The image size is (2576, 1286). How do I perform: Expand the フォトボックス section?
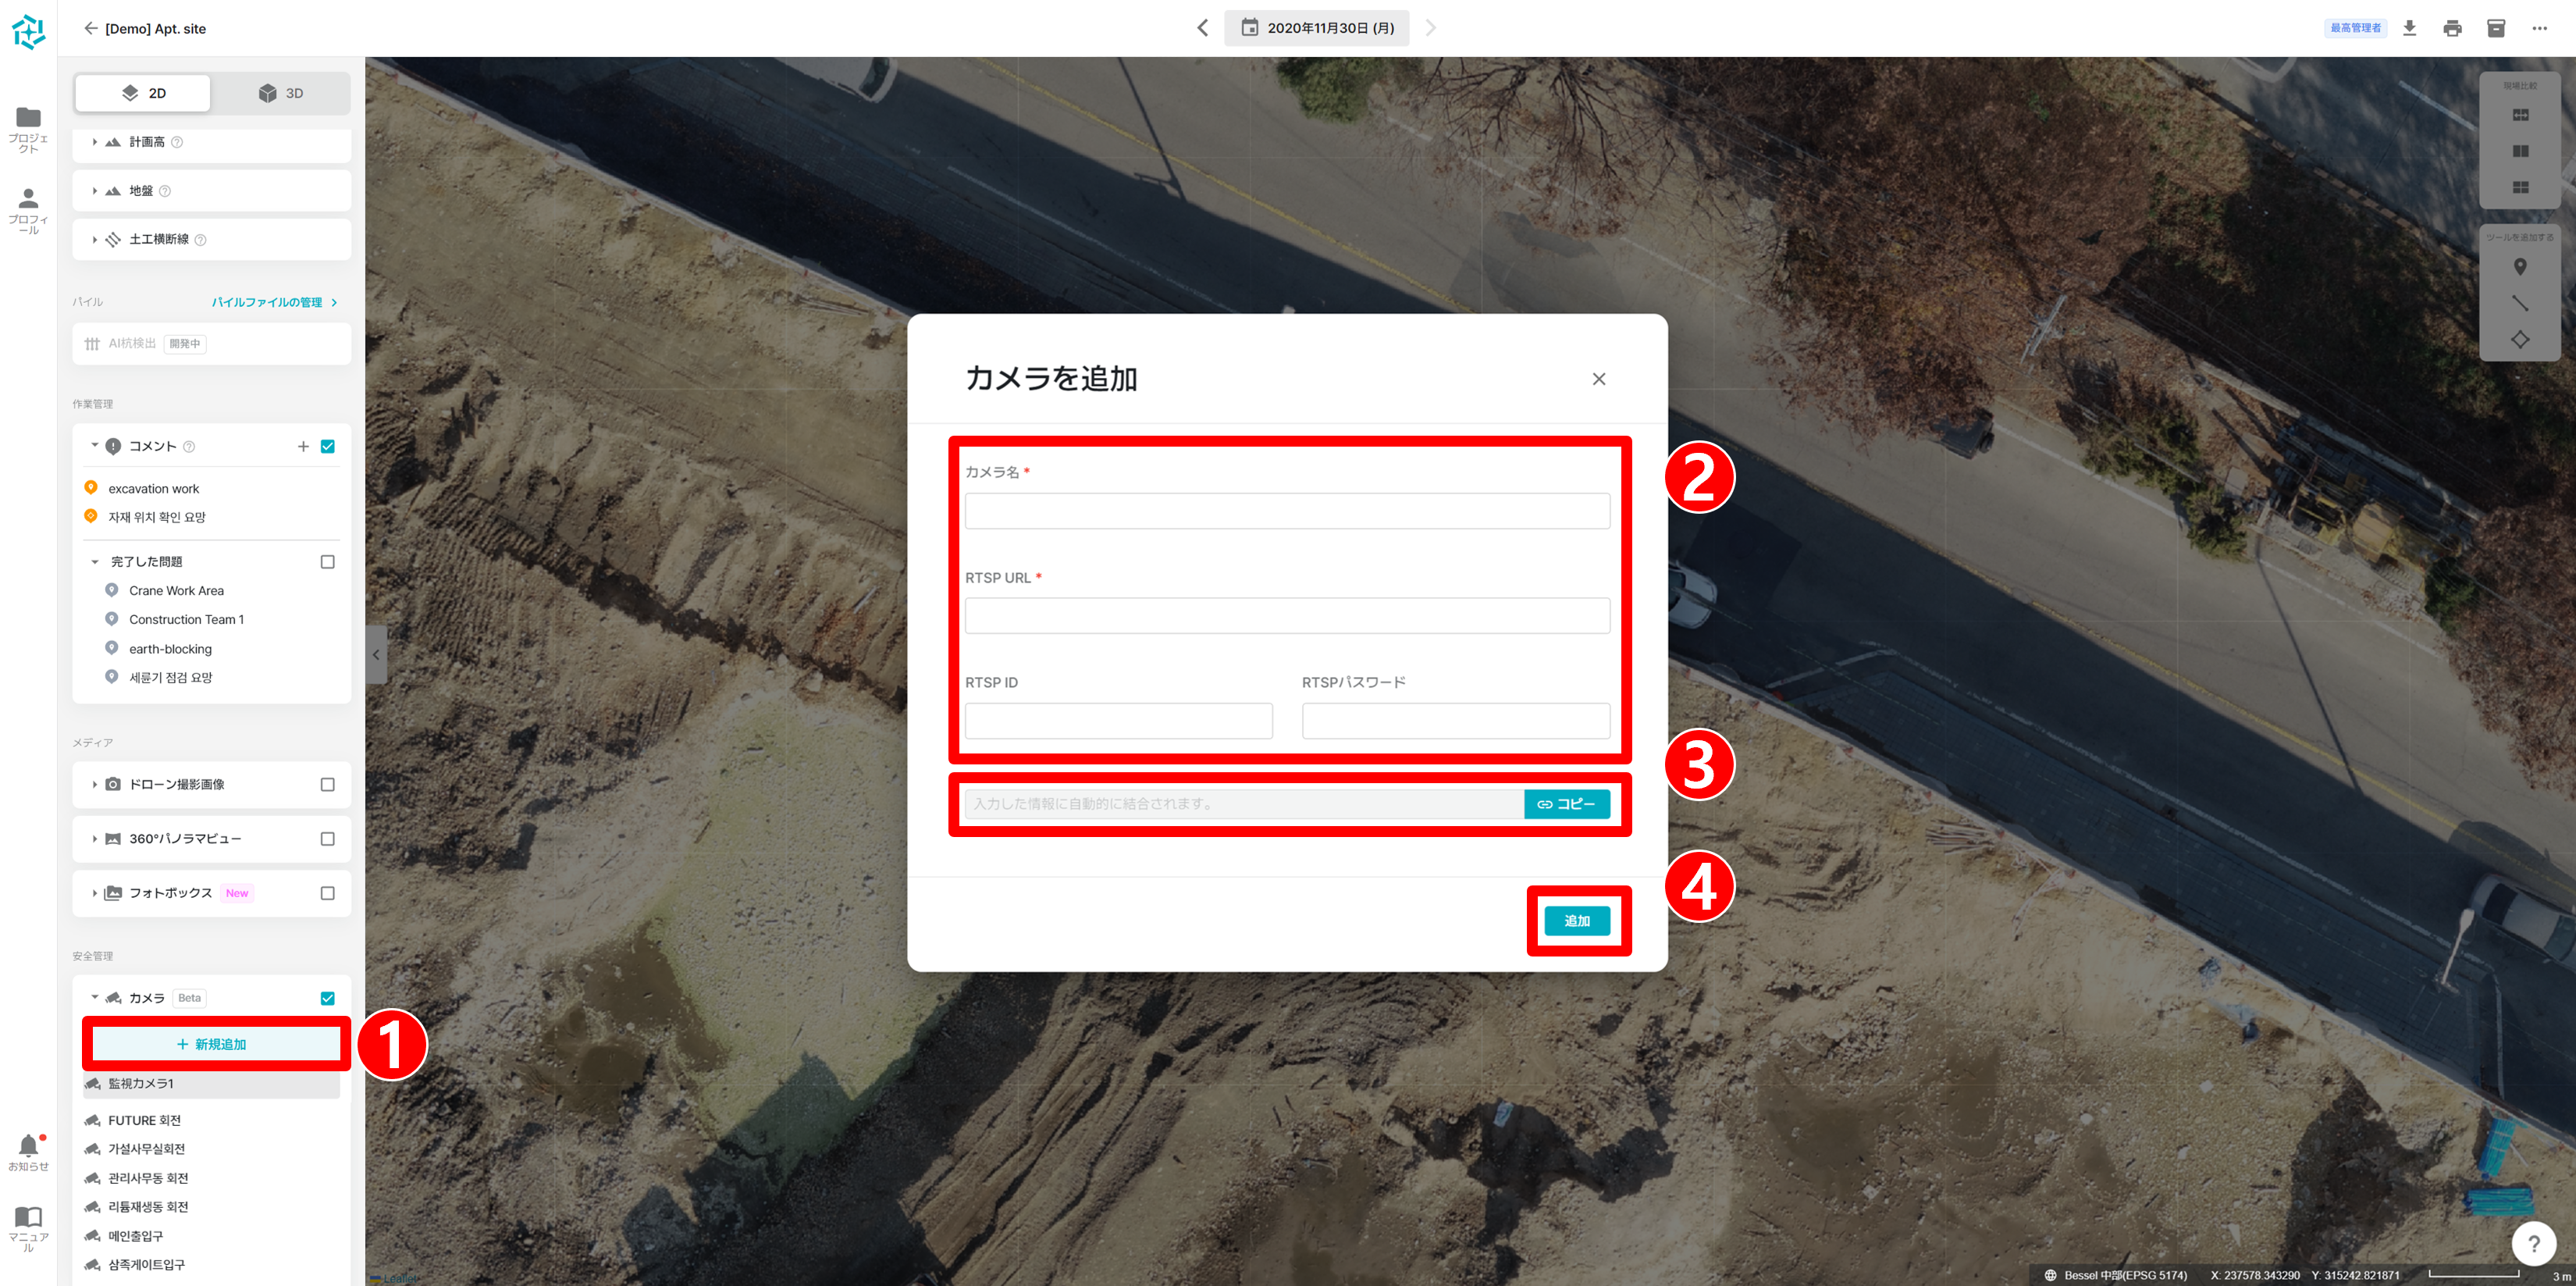pos(95,892)
